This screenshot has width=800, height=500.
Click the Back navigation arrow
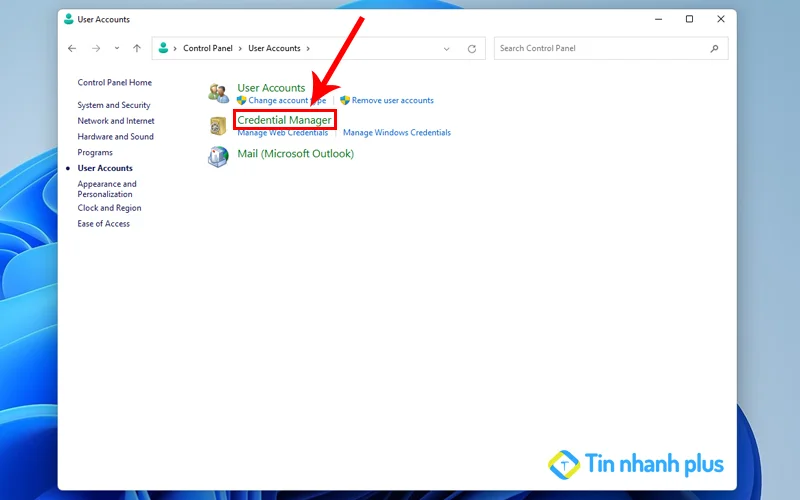[72, 48]
